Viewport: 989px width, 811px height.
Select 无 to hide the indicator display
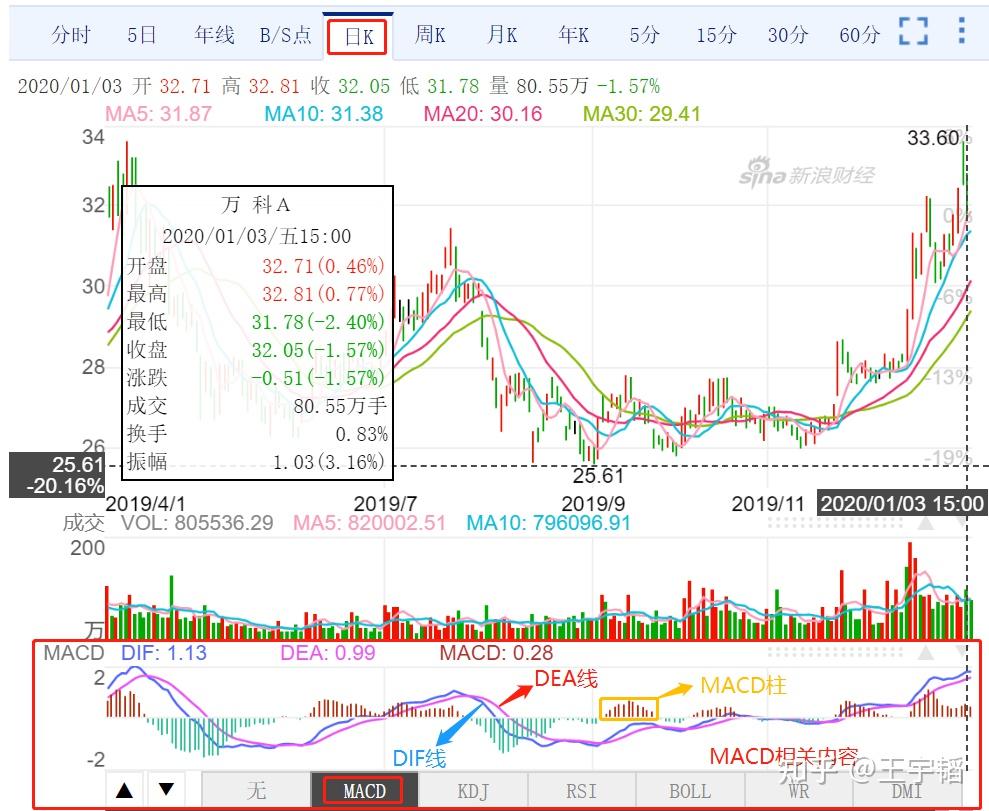coord(256,790)
